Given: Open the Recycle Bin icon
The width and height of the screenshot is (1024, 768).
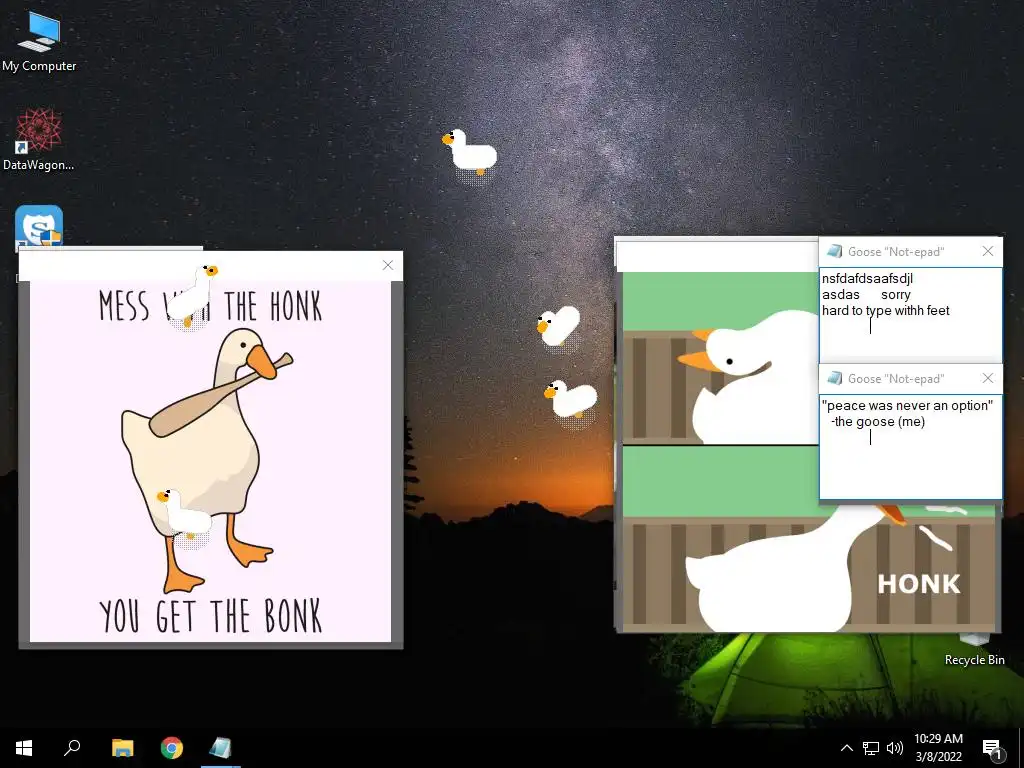Looking at the screenshot, I should pos(974,650).
